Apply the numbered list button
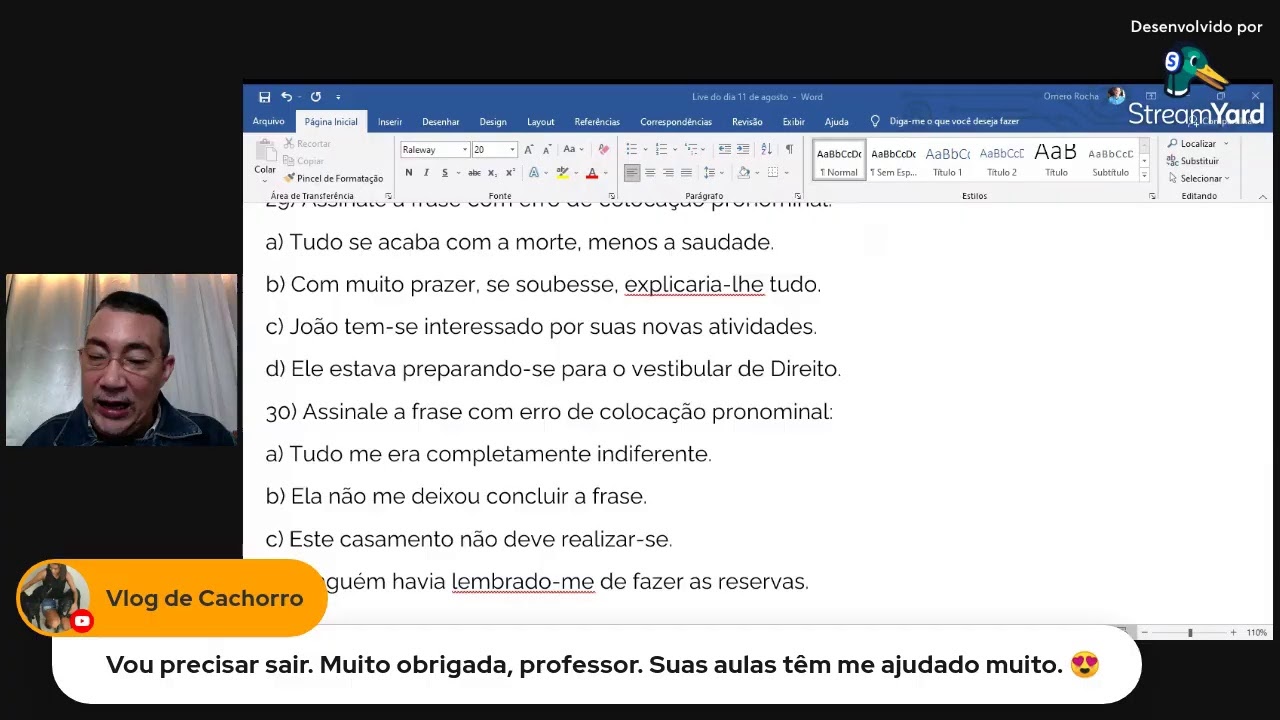 (x=662, y=149)
